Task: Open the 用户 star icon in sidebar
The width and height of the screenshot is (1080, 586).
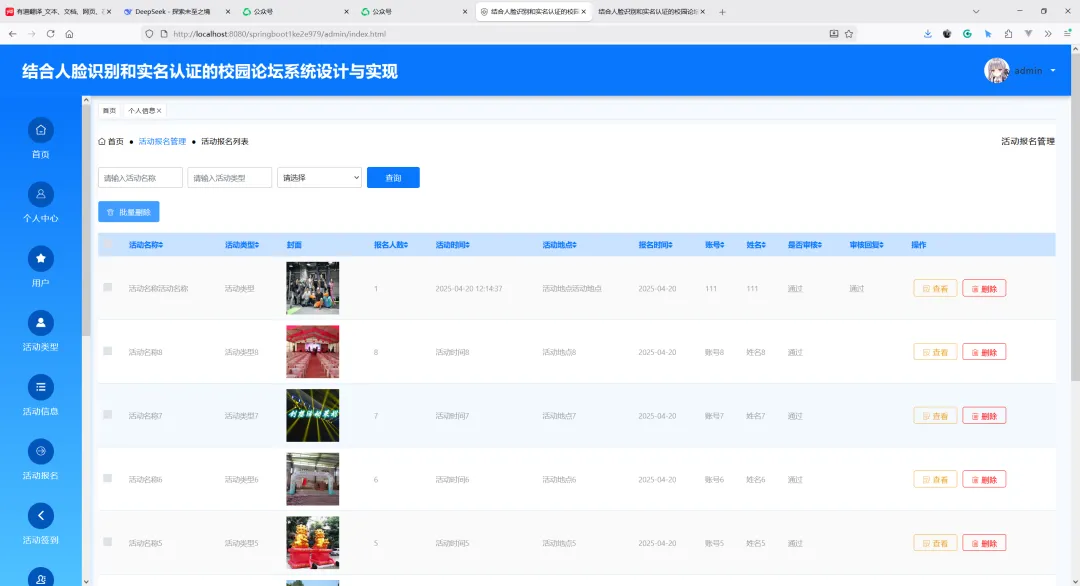Action: click(x=41, y=259)
